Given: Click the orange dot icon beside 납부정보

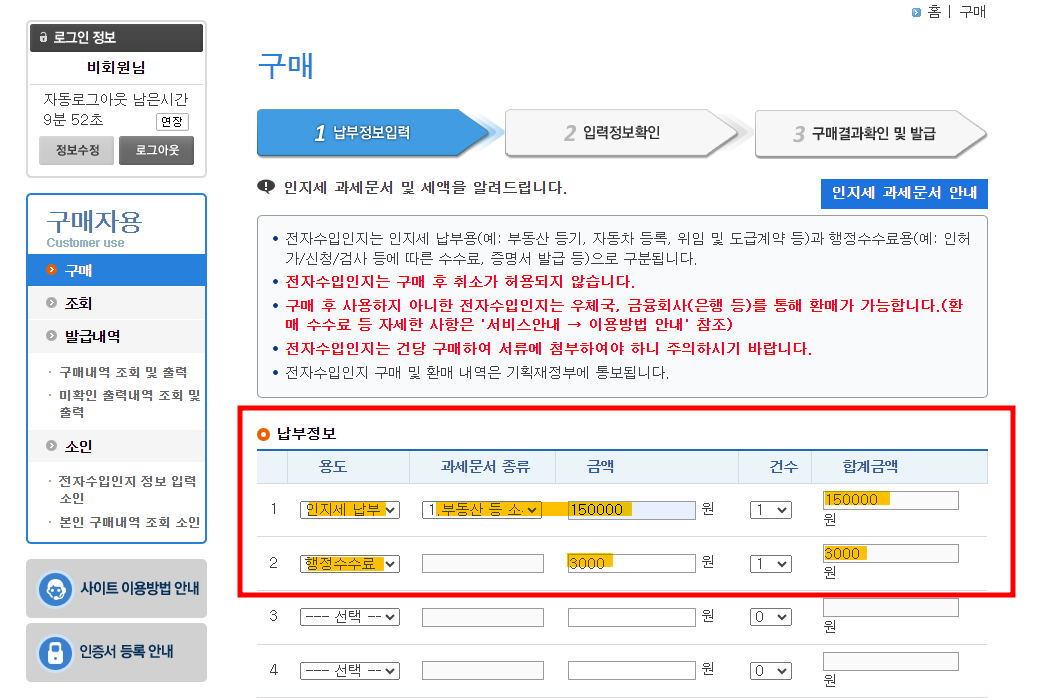Looking at the screenshot, I should (263, 432).
